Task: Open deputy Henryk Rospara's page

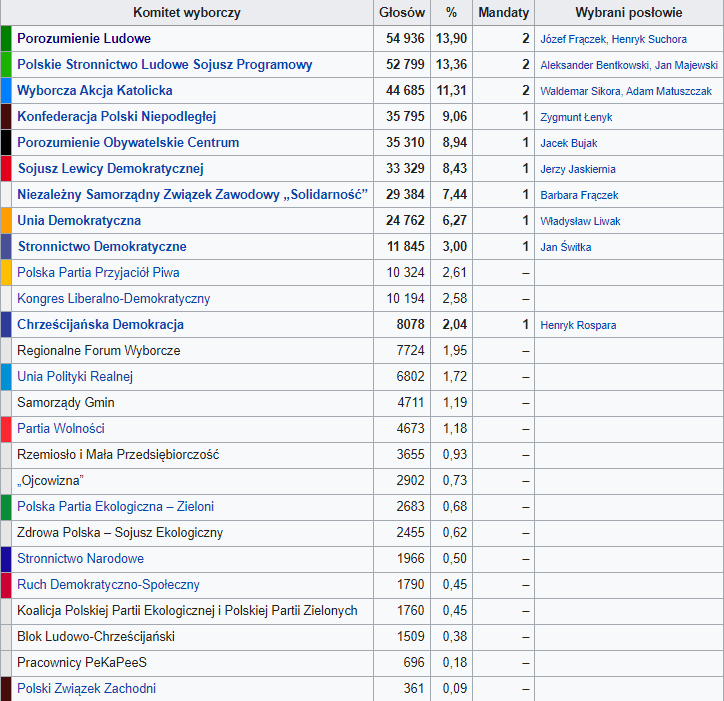Action: click(580, 325)
